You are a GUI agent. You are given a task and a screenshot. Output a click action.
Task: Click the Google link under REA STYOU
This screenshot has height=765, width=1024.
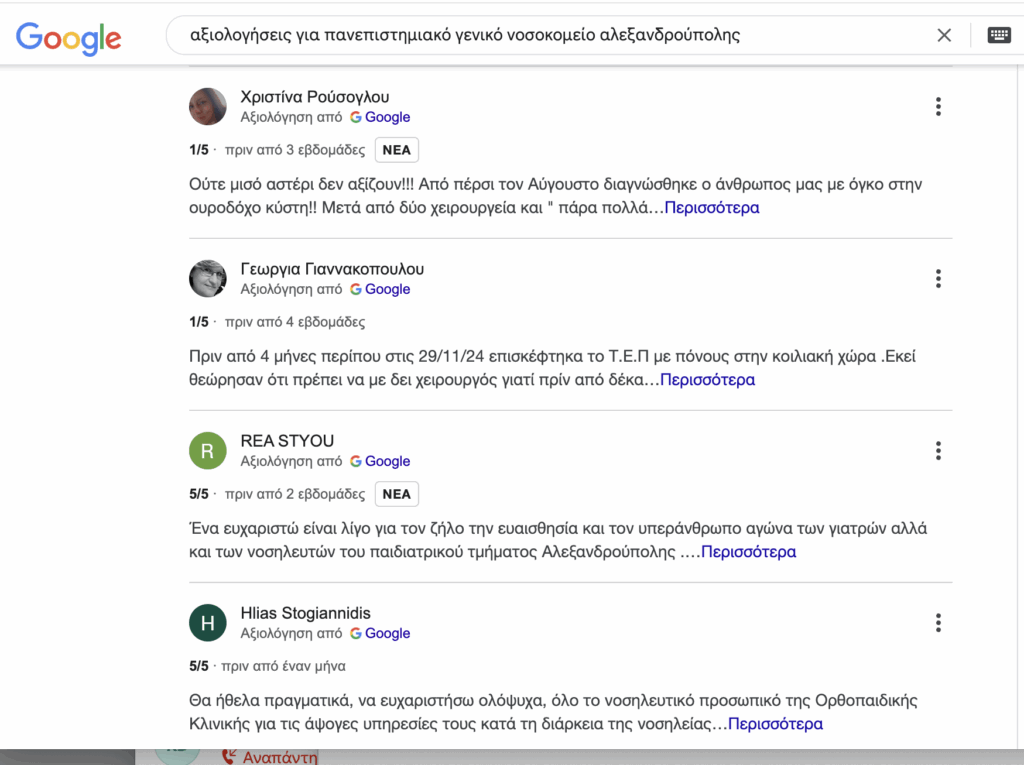click(x=387, y=461)
